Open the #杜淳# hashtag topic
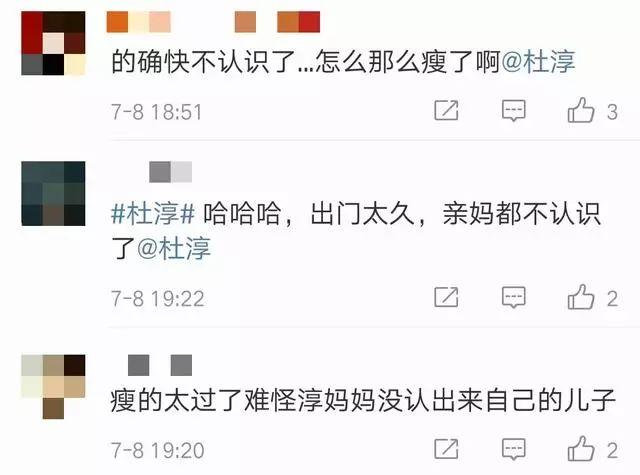Image resolution: width=640 pixels, height=475 pixels. (x=153, y=213)
